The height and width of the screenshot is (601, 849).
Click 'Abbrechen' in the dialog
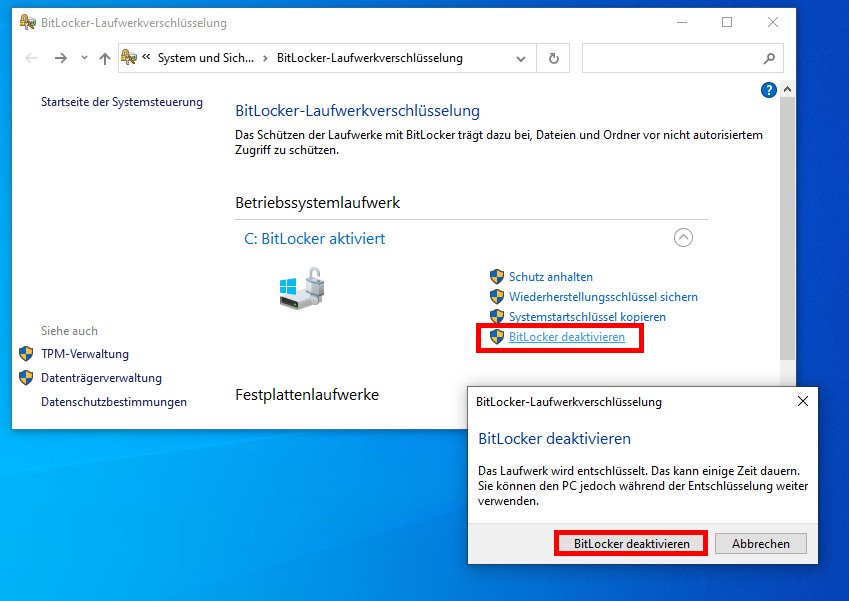tap(761, 544)
